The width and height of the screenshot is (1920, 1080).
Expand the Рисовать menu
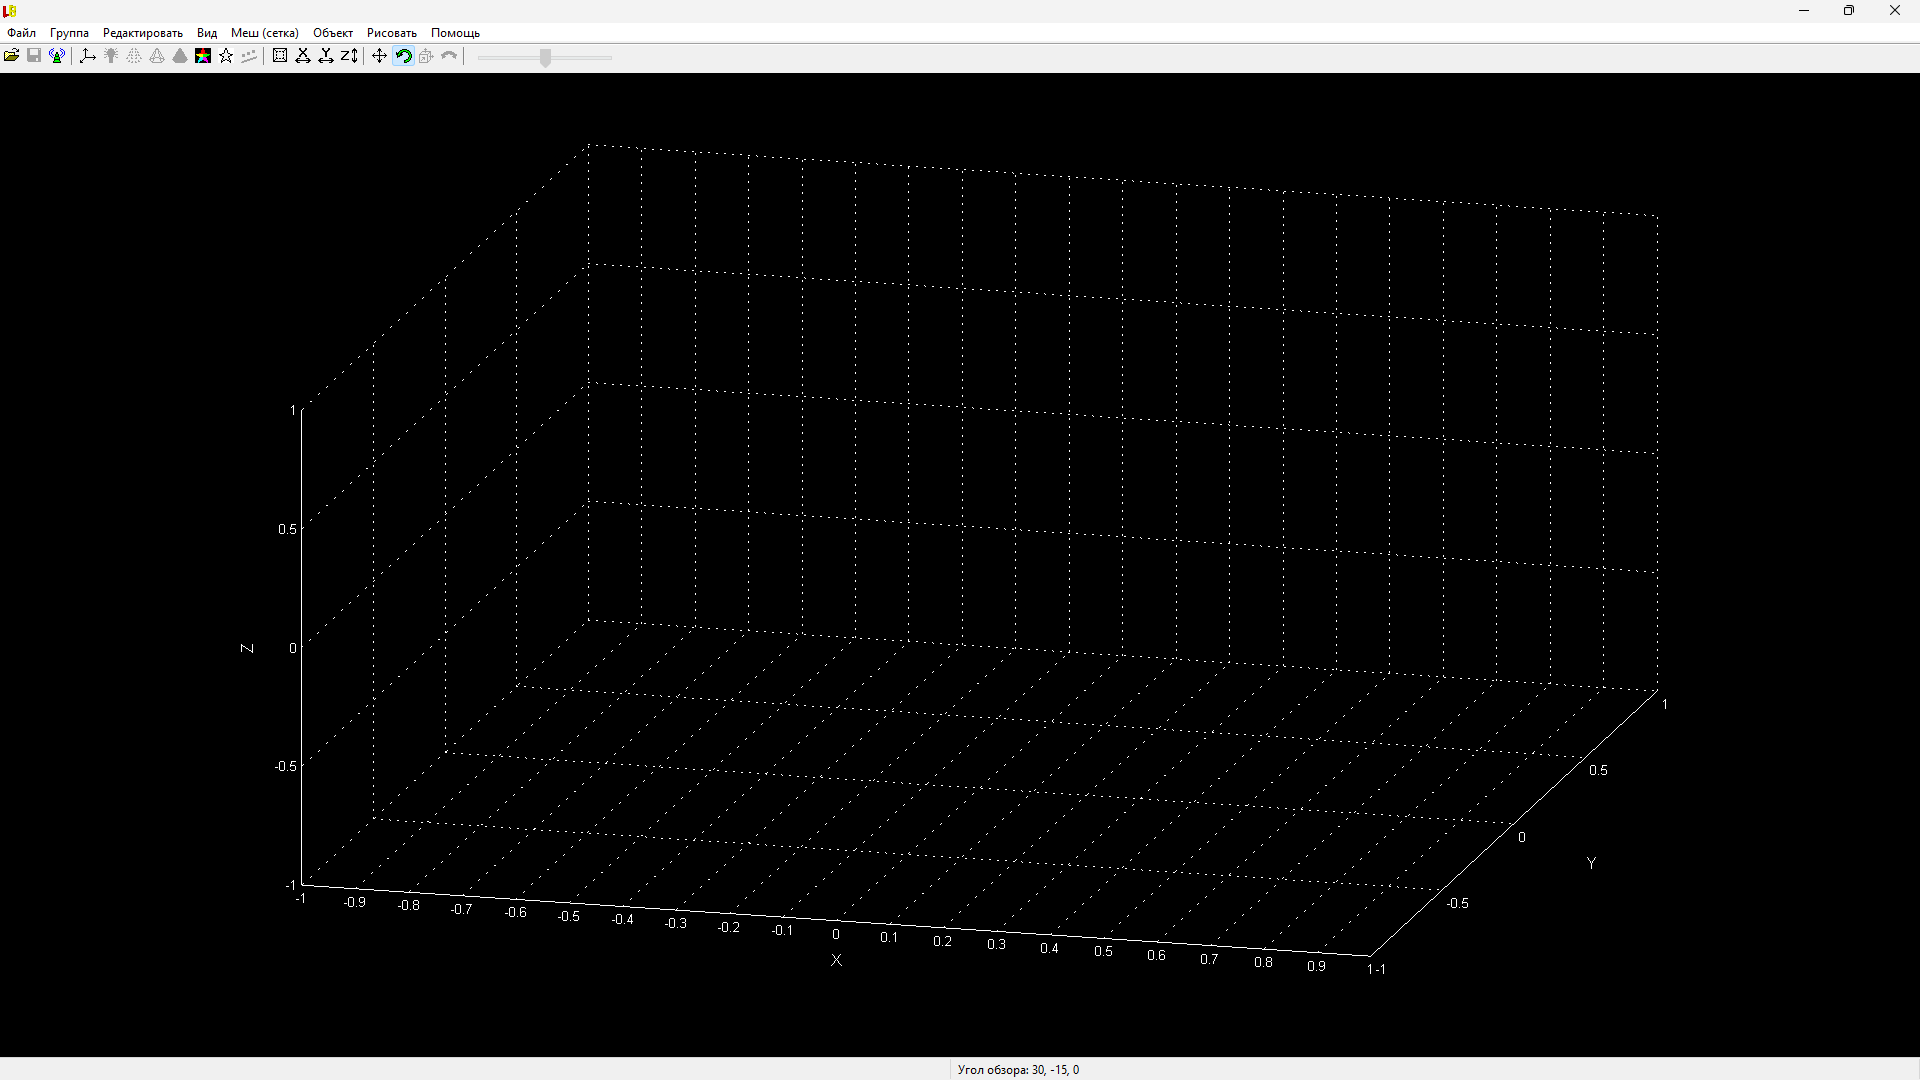pyautogui.click(x=391, y=33)
